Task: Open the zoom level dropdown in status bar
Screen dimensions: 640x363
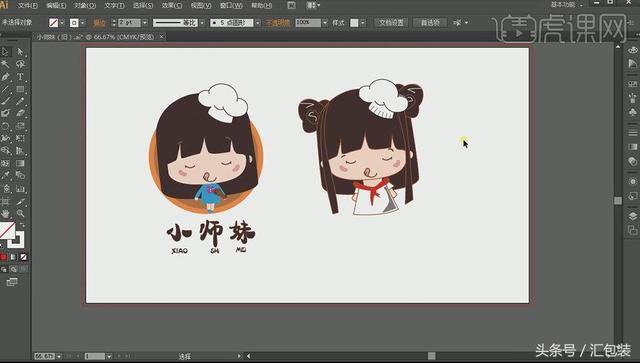Action: (x=59, y=356)
